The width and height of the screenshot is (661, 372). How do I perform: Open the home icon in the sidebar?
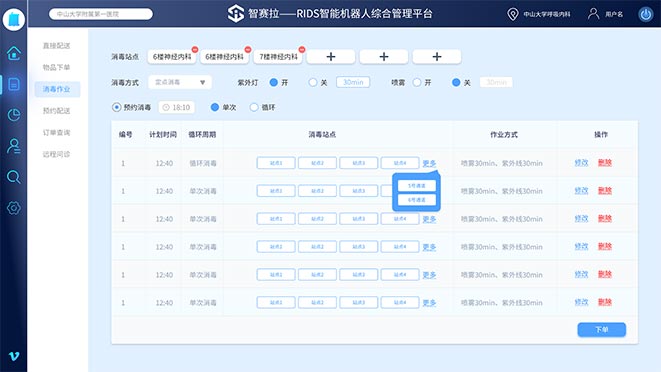13,53
